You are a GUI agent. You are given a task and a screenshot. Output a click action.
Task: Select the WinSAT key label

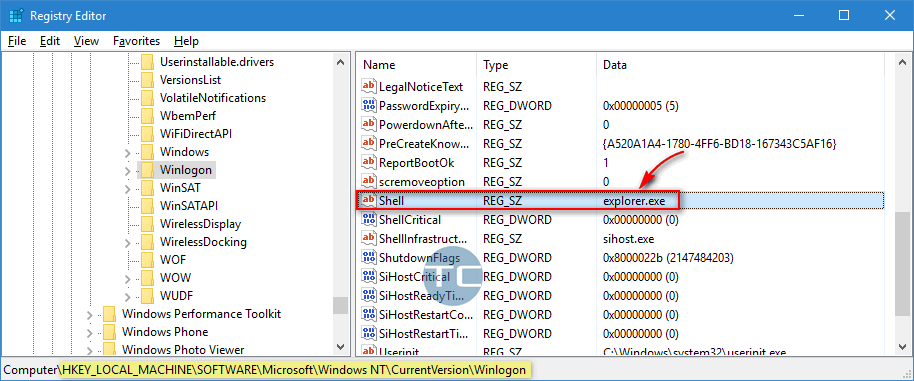(x=180, y=188)
